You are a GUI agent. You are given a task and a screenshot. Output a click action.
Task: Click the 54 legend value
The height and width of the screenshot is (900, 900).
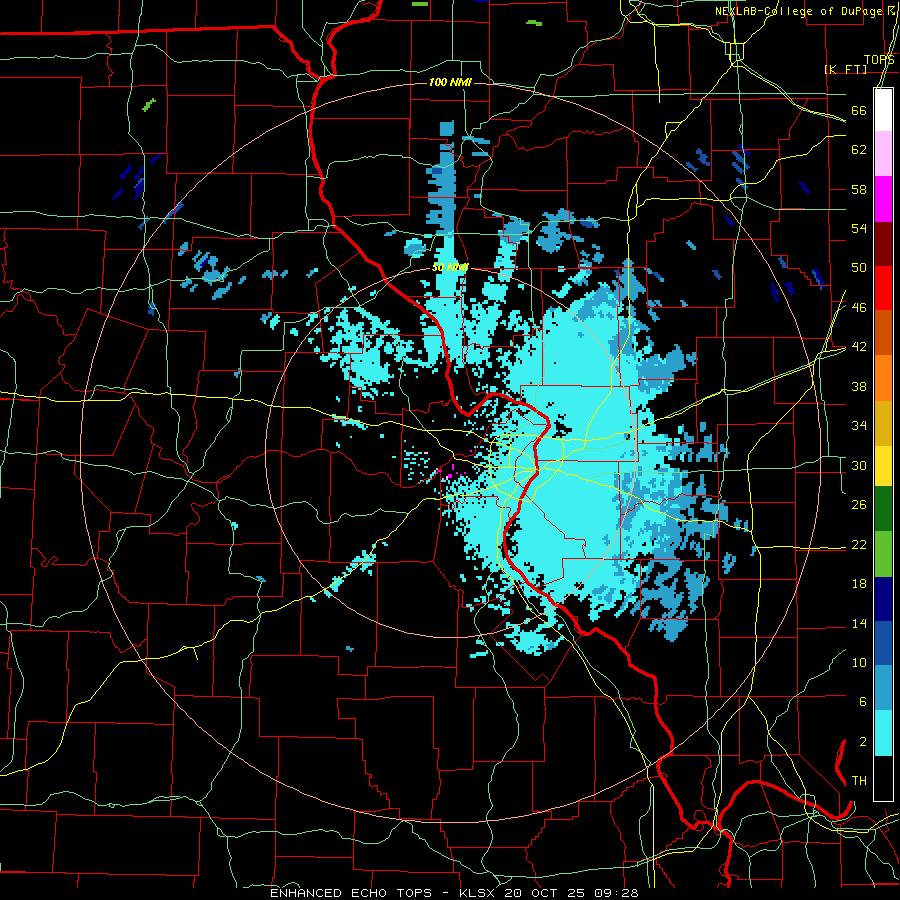(x=859, y=228)
